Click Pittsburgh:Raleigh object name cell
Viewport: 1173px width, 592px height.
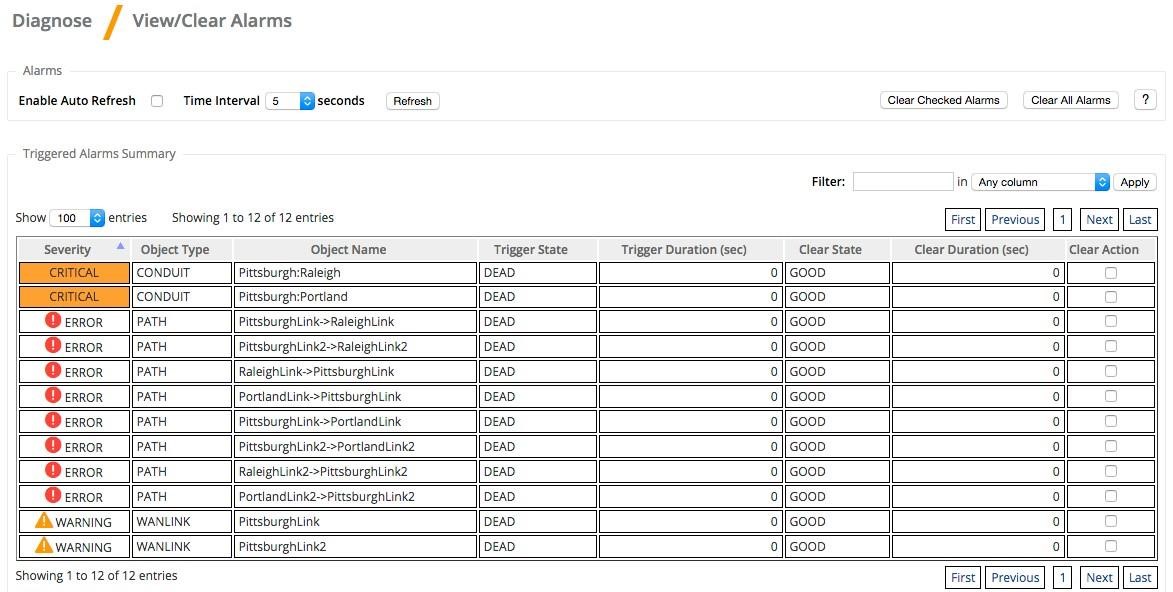tap(355, 272)
